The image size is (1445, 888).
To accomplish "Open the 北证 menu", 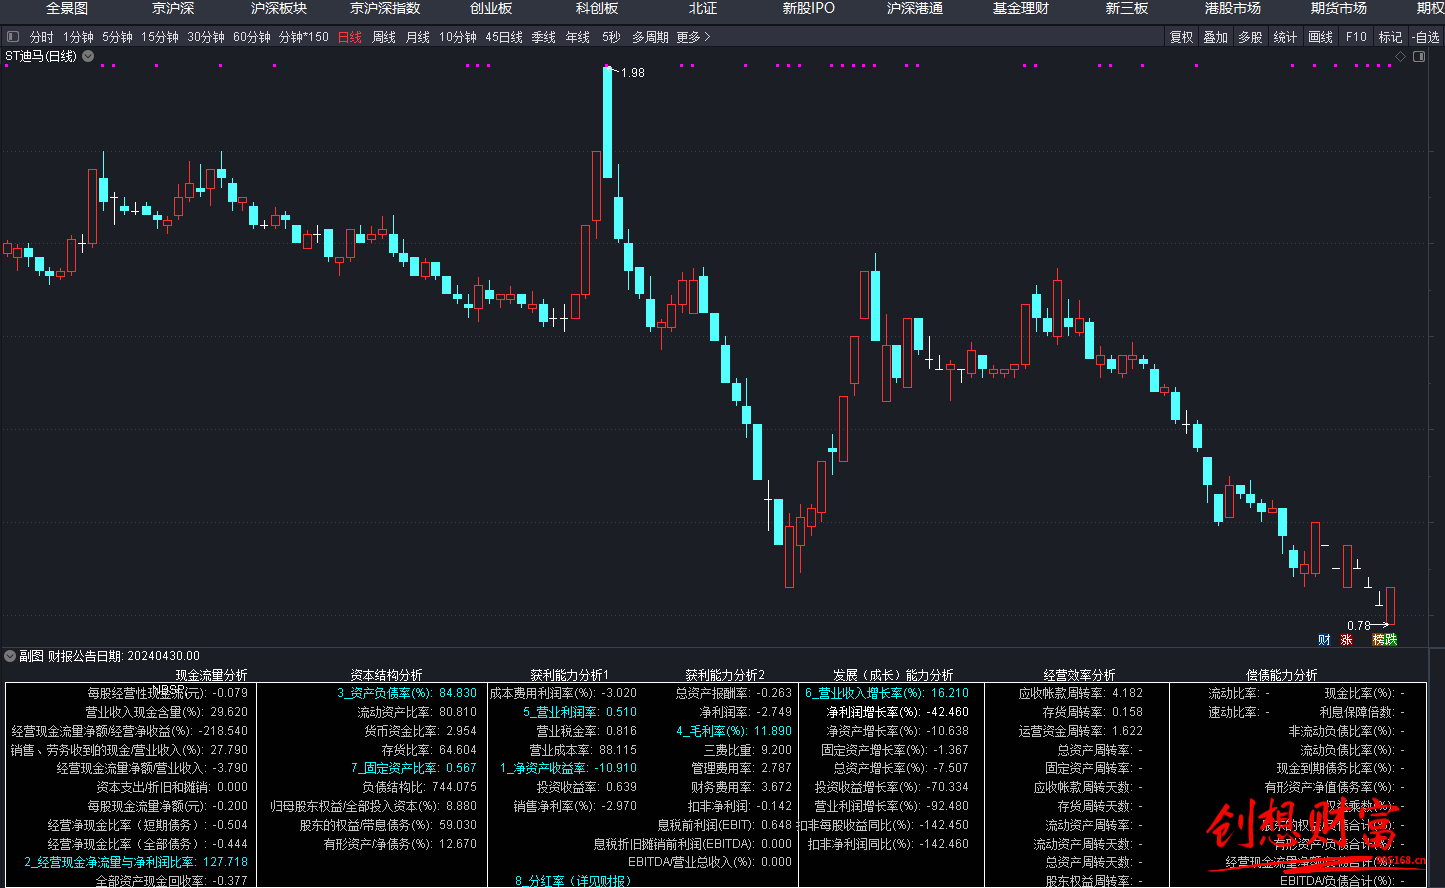I will coord(703,8).
